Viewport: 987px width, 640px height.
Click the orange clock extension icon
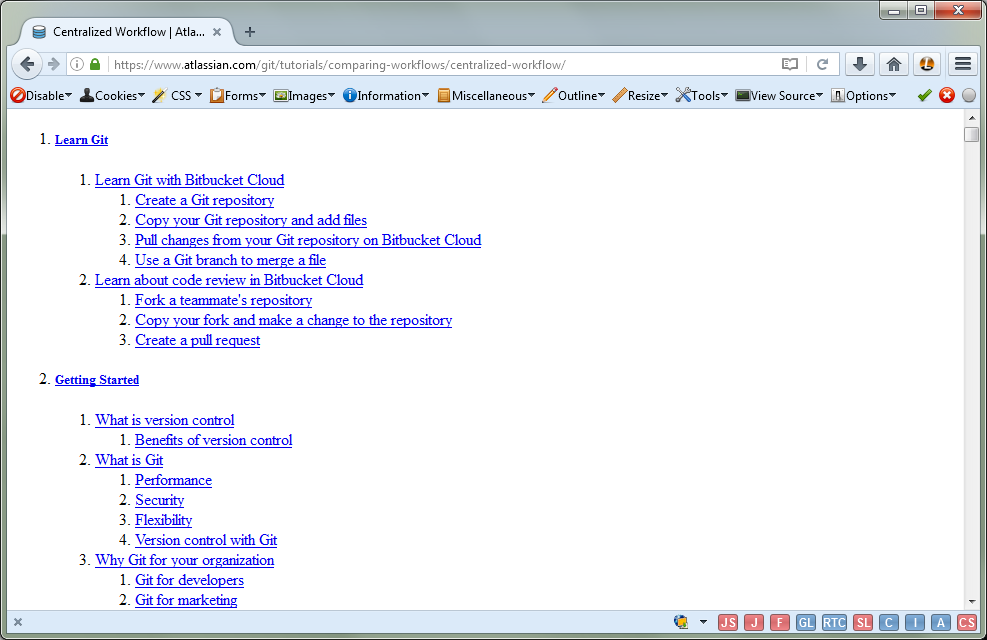pos(927,64)
